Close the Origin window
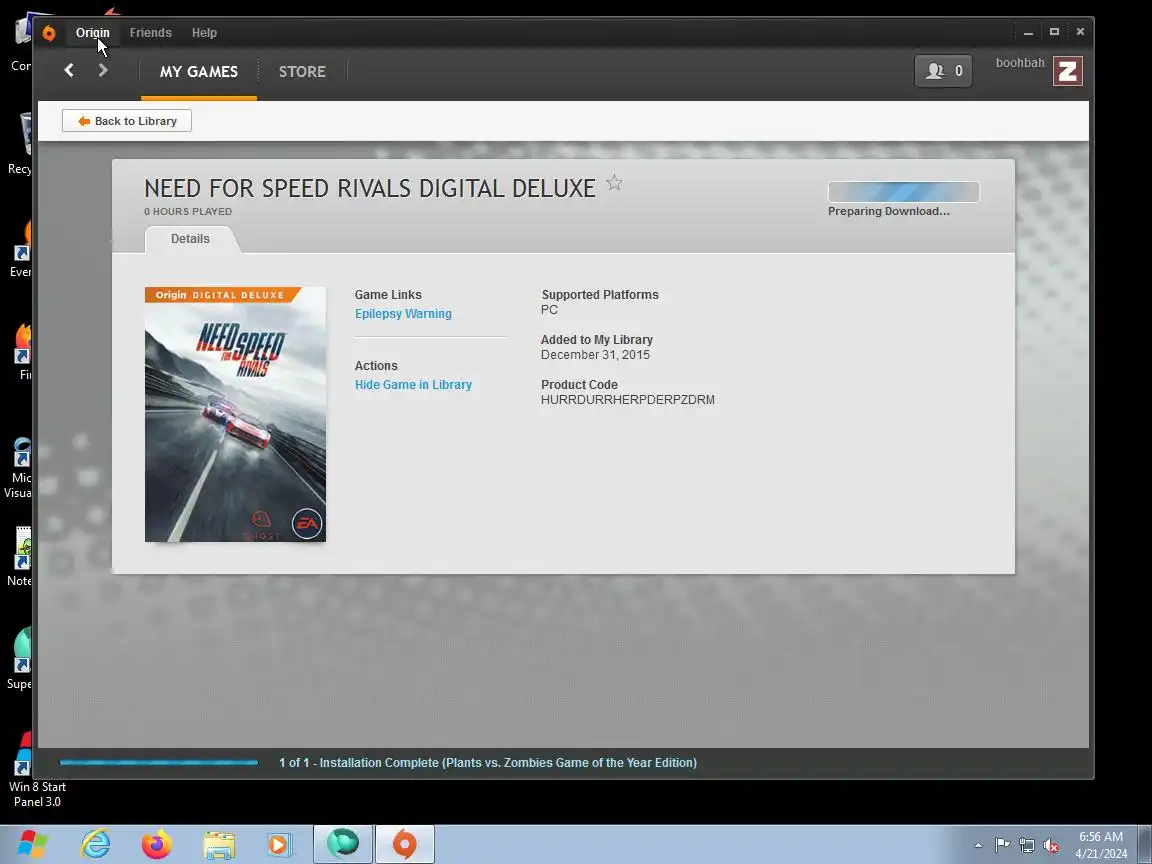This screenshot has height=864, width=1152. point(1080,32)
